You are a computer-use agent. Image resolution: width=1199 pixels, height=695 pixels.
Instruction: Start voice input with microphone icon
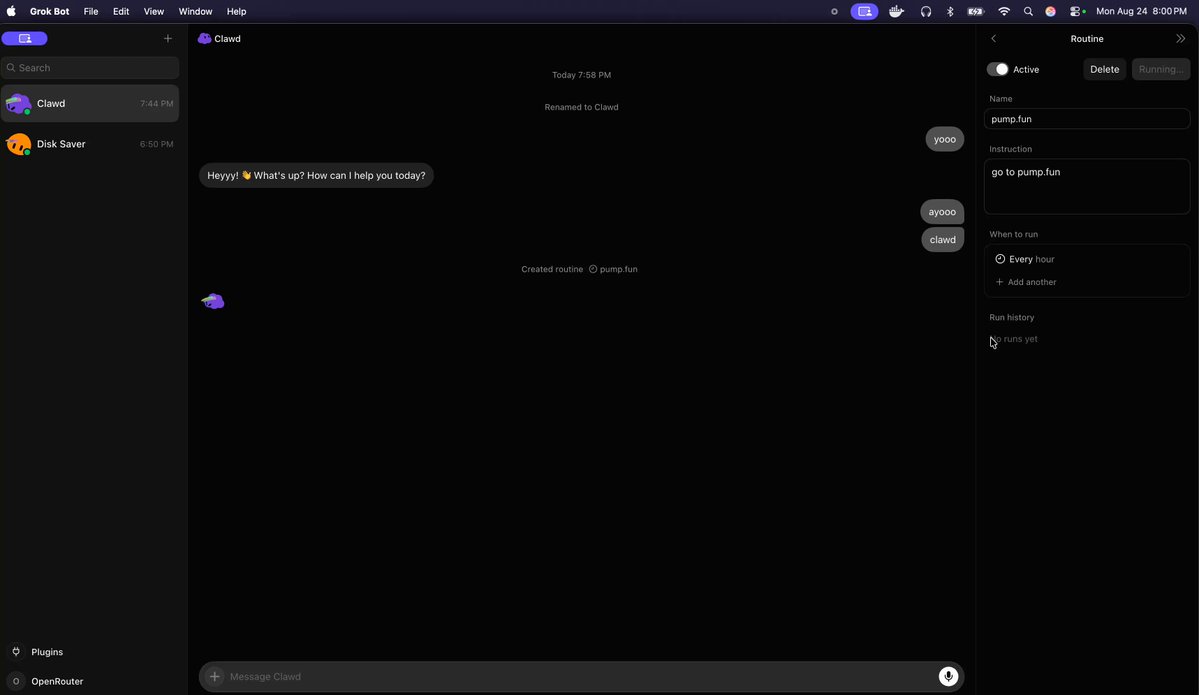click(948, 677)
